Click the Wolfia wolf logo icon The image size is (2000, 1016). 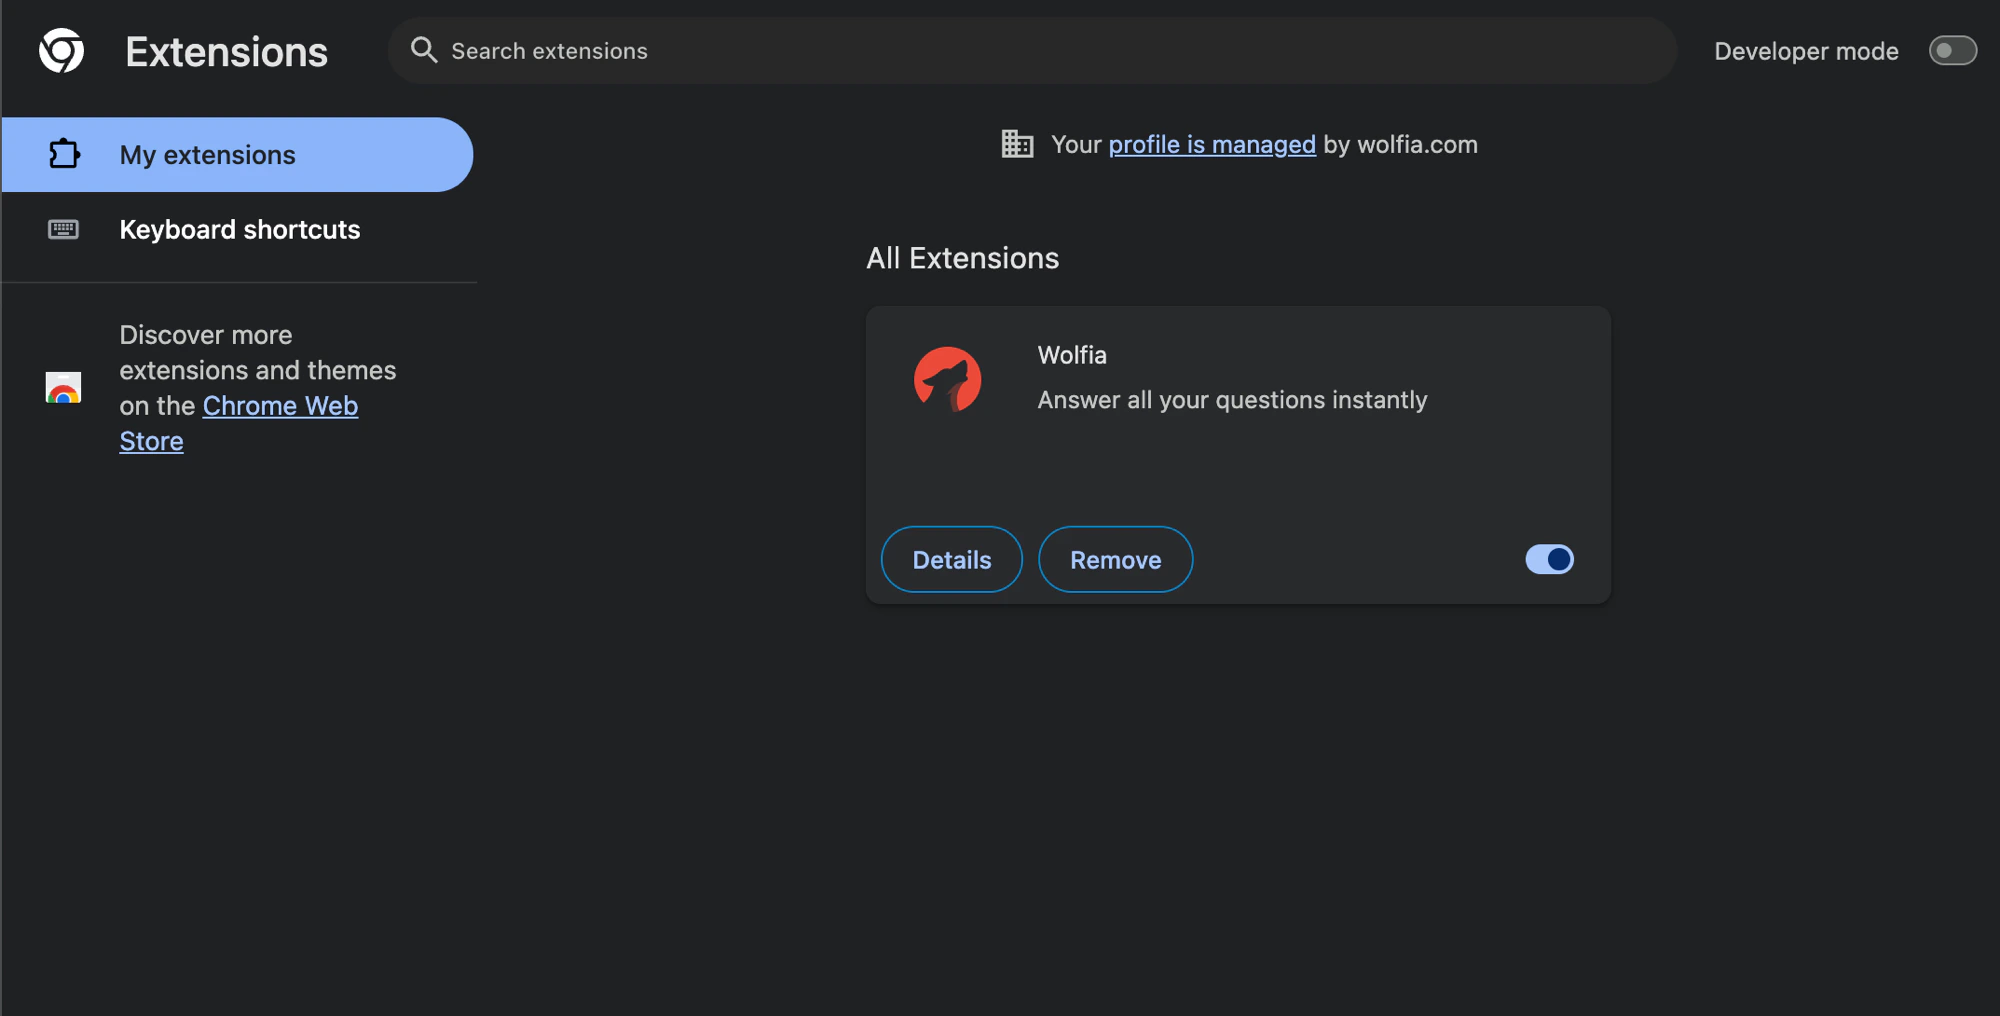pos(947,380)
